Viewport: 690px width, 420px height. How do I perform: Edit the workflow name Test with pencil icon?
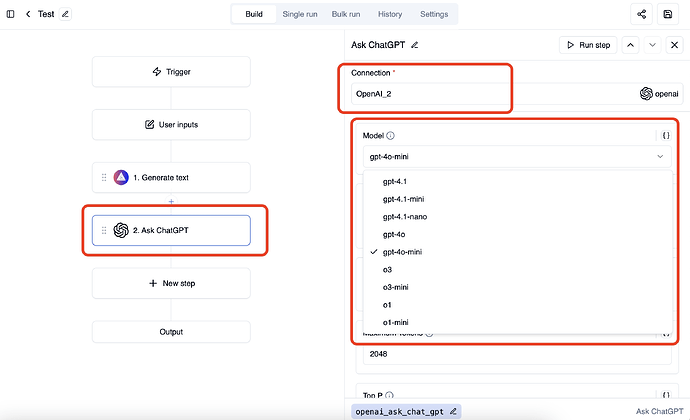(65, 14)
